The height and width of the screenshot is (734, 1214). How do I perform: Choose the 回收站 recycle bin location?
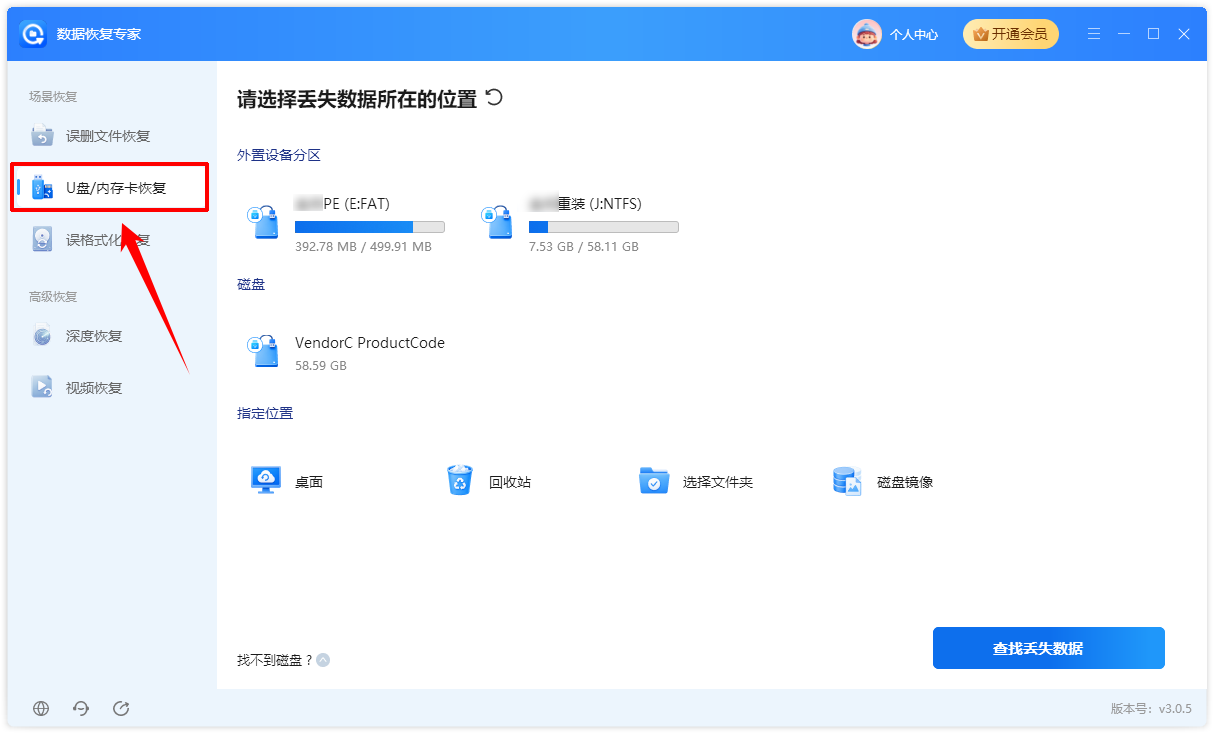point(488,482)
